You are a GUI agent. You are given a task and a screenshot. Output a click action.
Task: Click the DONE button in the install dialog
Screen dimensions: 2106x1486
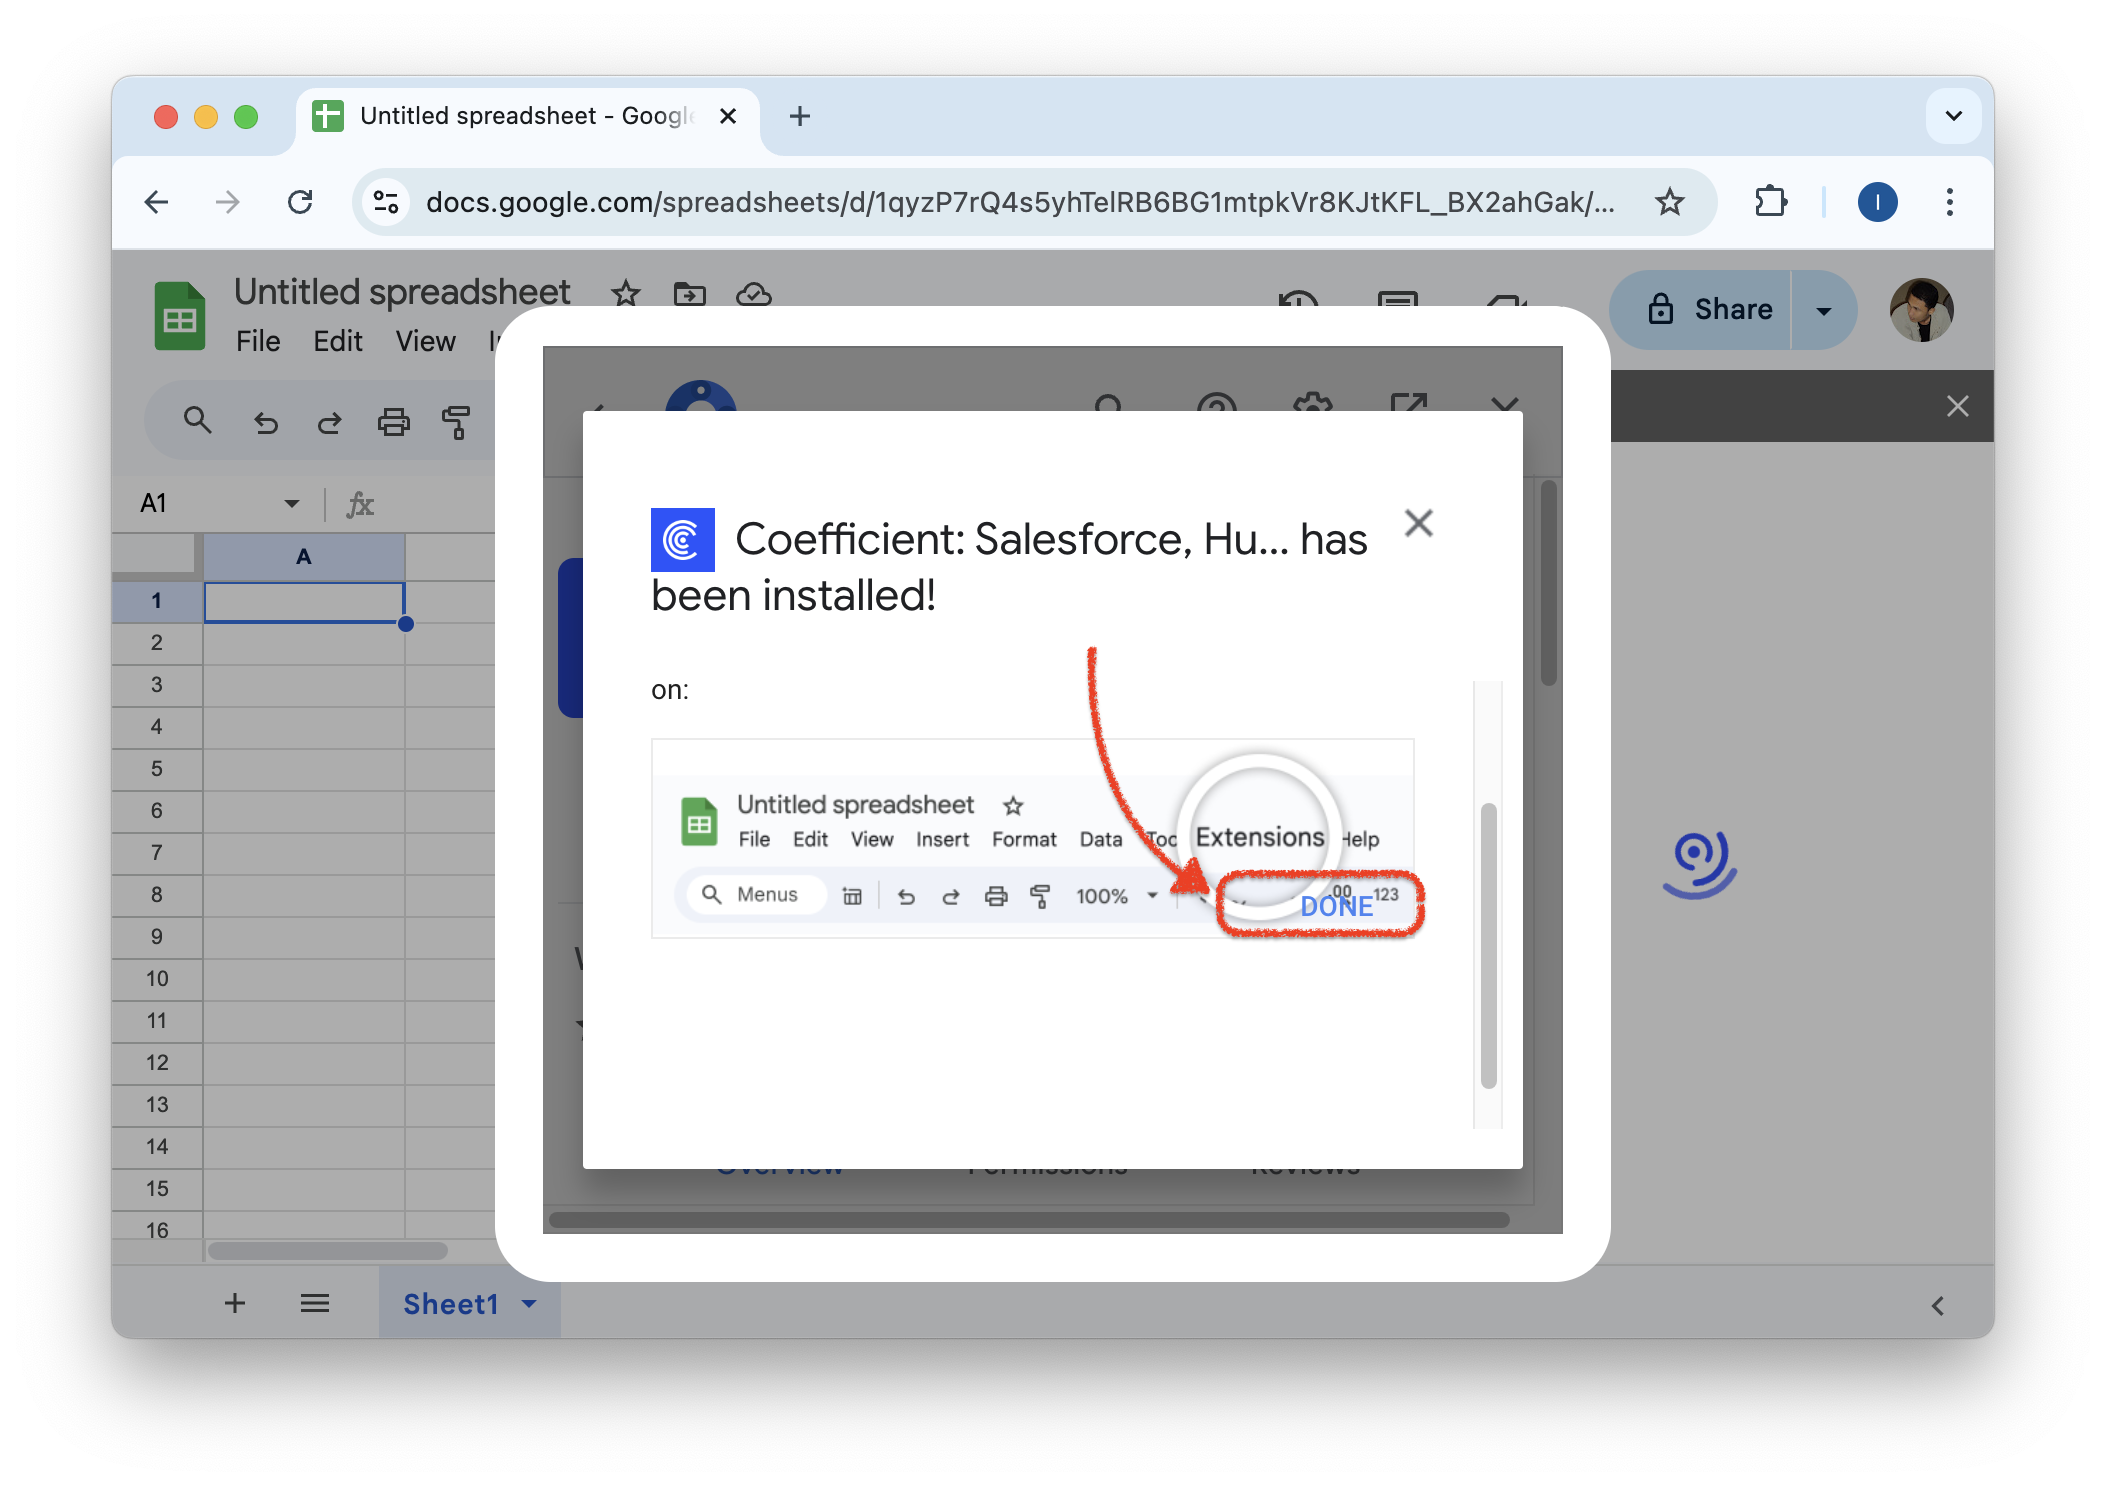tap(1336, 906)
